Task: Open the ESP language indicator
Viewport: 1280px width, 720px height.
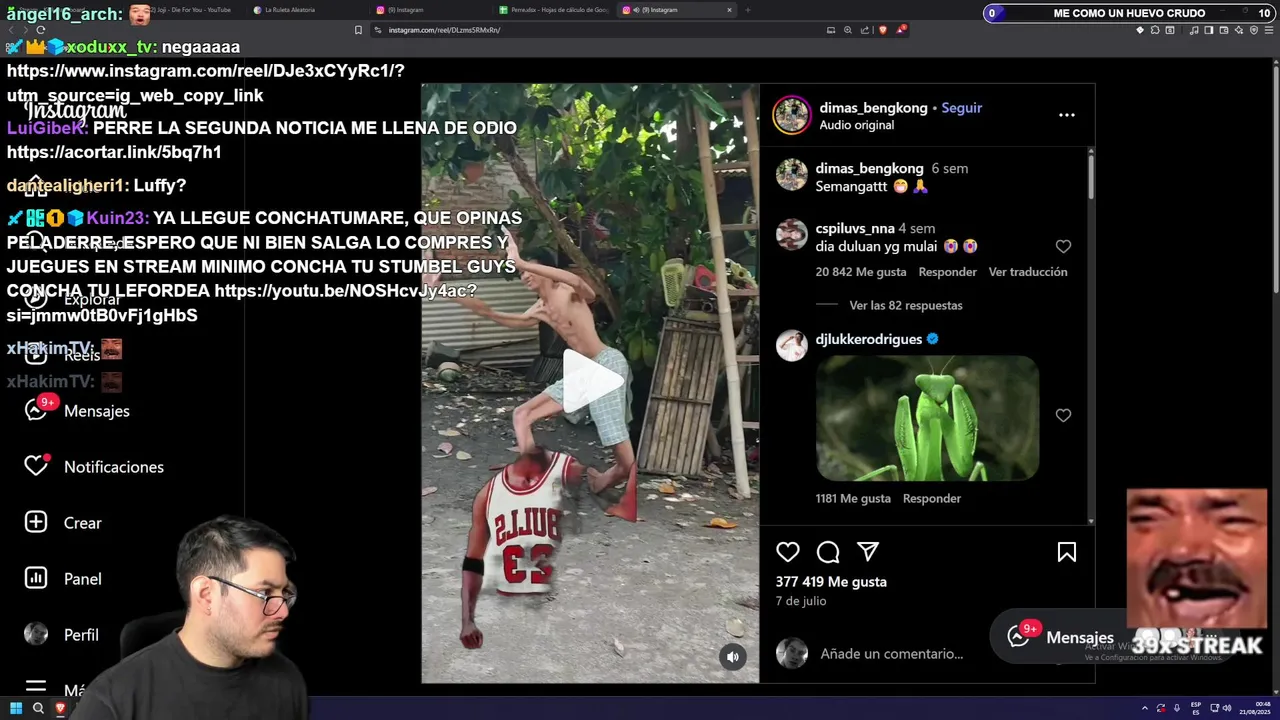Action: tap(1196, 708)
